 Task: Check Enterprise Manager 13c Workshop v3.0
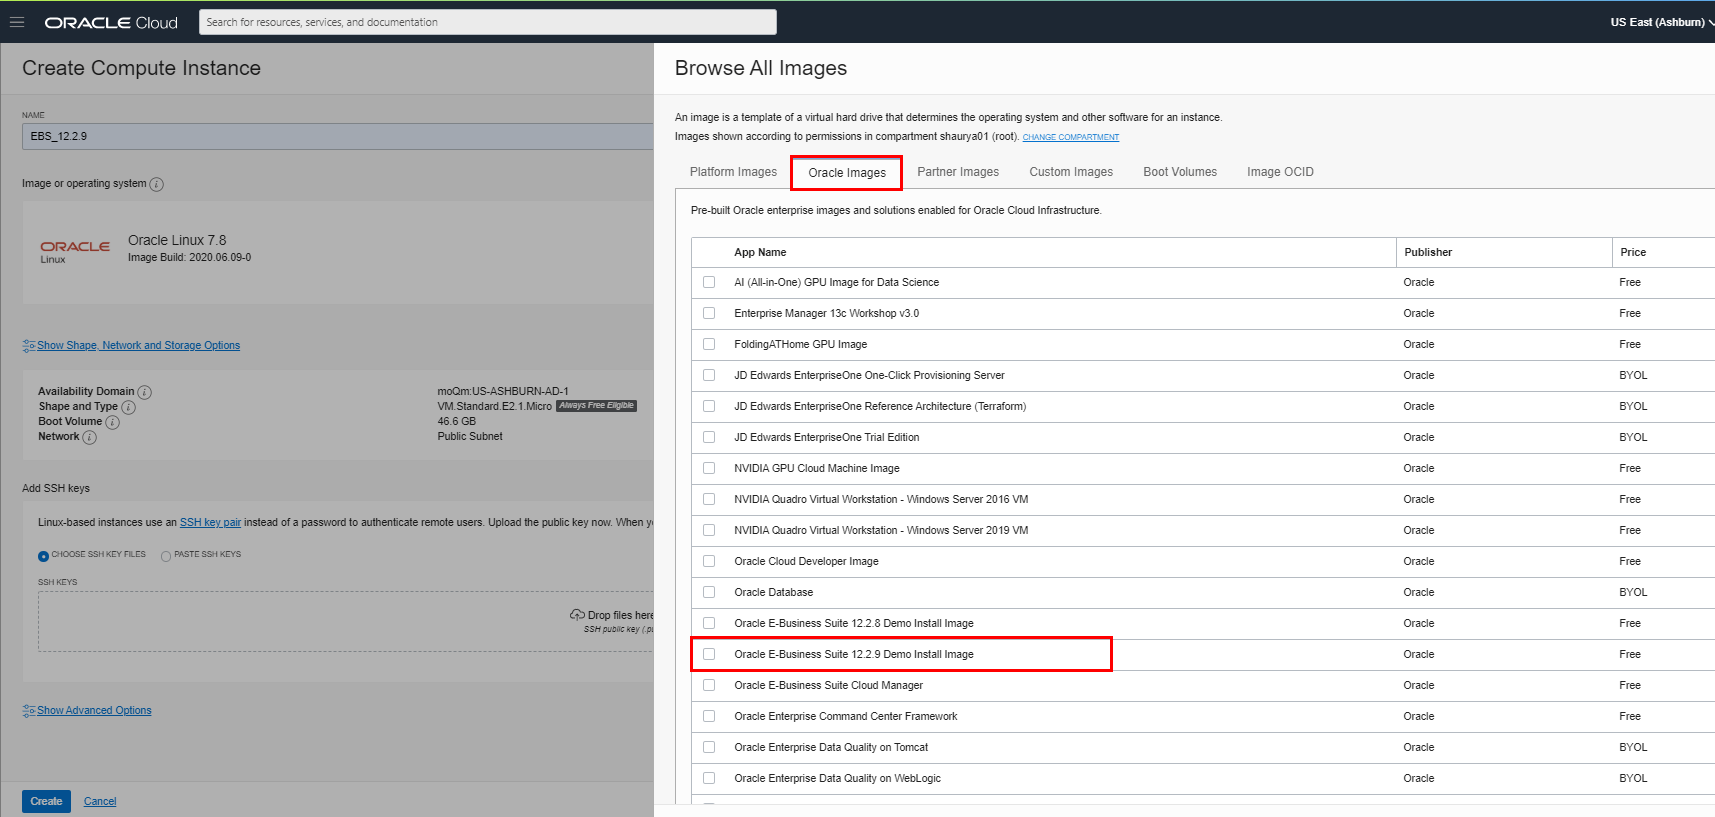[x=709, y=313]
